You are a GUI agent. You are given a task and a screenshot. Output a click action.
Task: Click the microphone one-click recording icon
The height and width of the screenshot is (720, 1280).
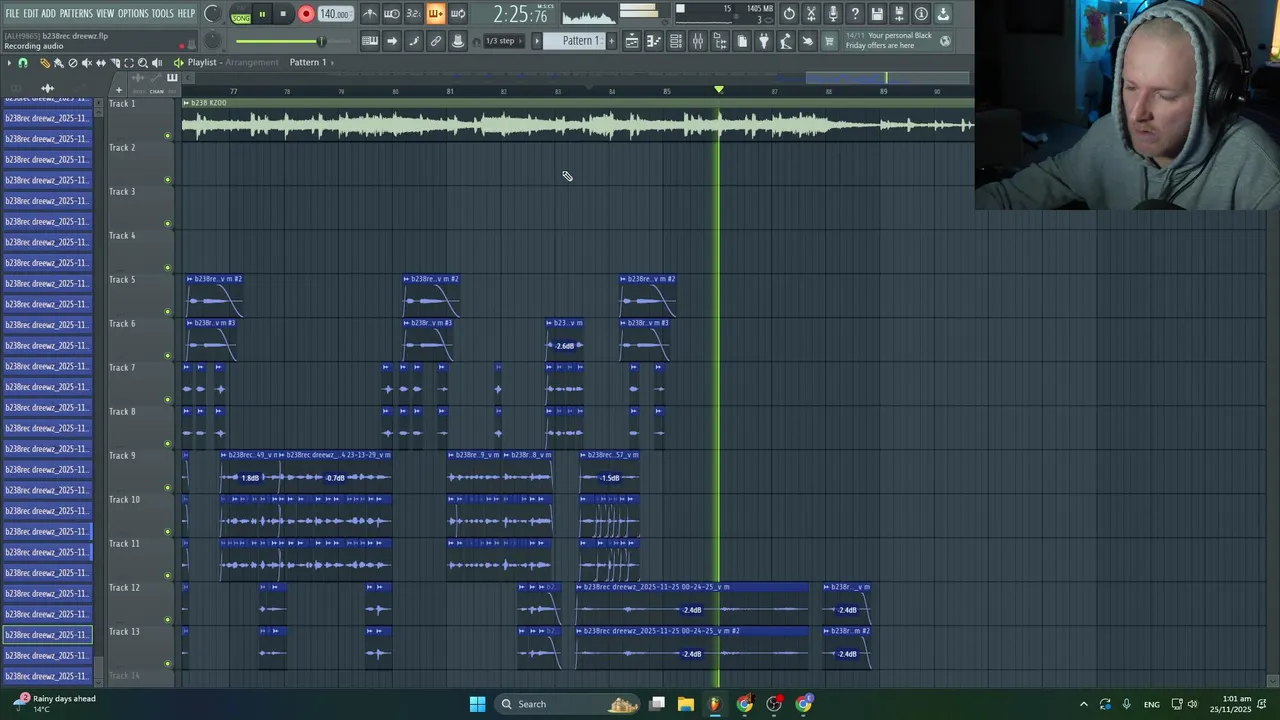click(x=833, y=14)
